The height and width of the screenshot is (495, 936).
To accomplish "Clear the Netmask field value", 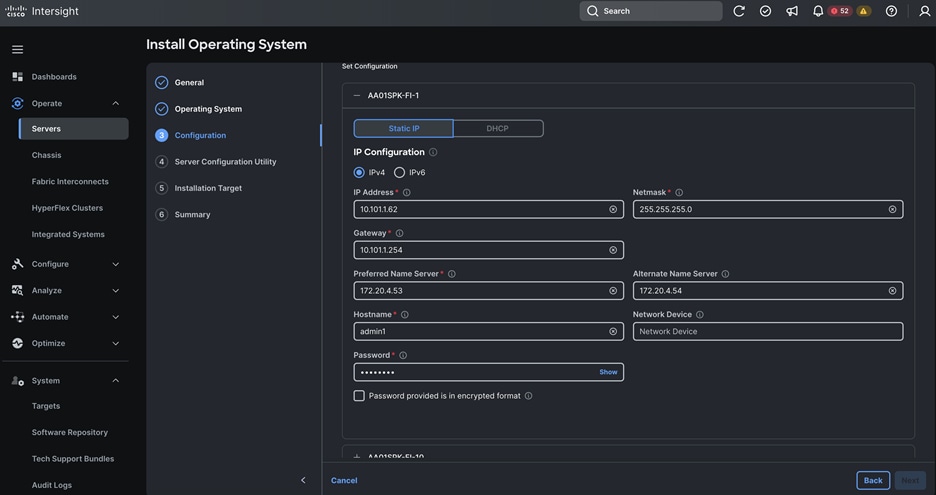I will click(892, 209).
